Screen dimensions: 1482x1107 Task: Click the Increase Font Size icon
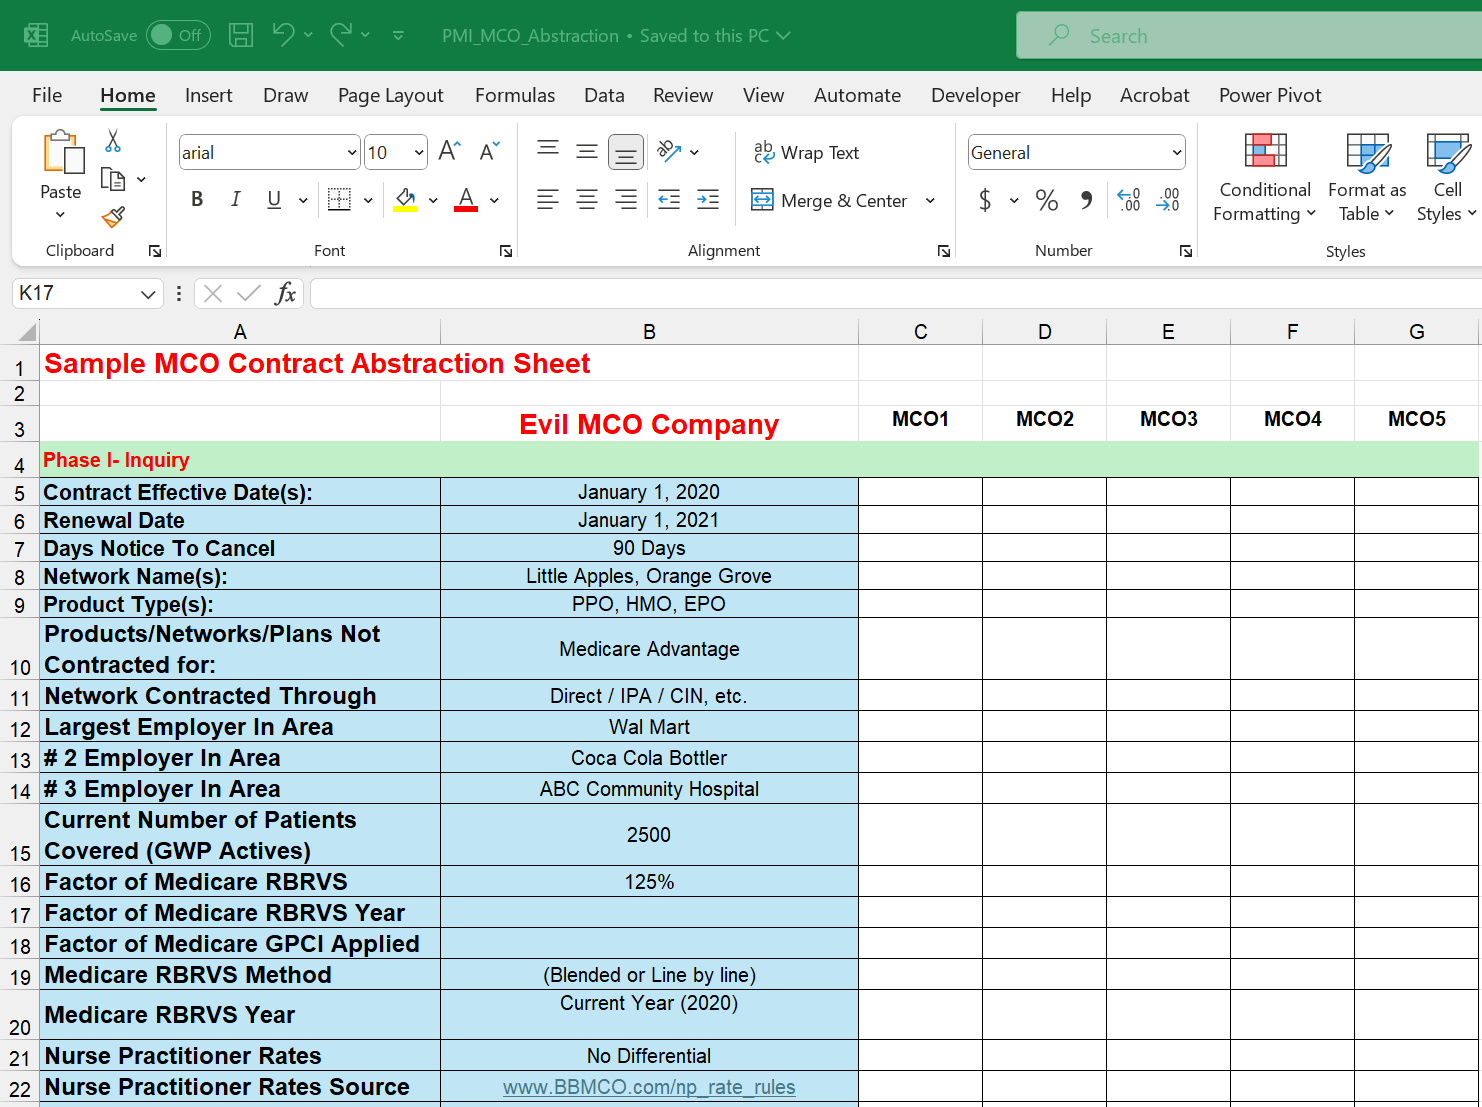tap(449, 151)
